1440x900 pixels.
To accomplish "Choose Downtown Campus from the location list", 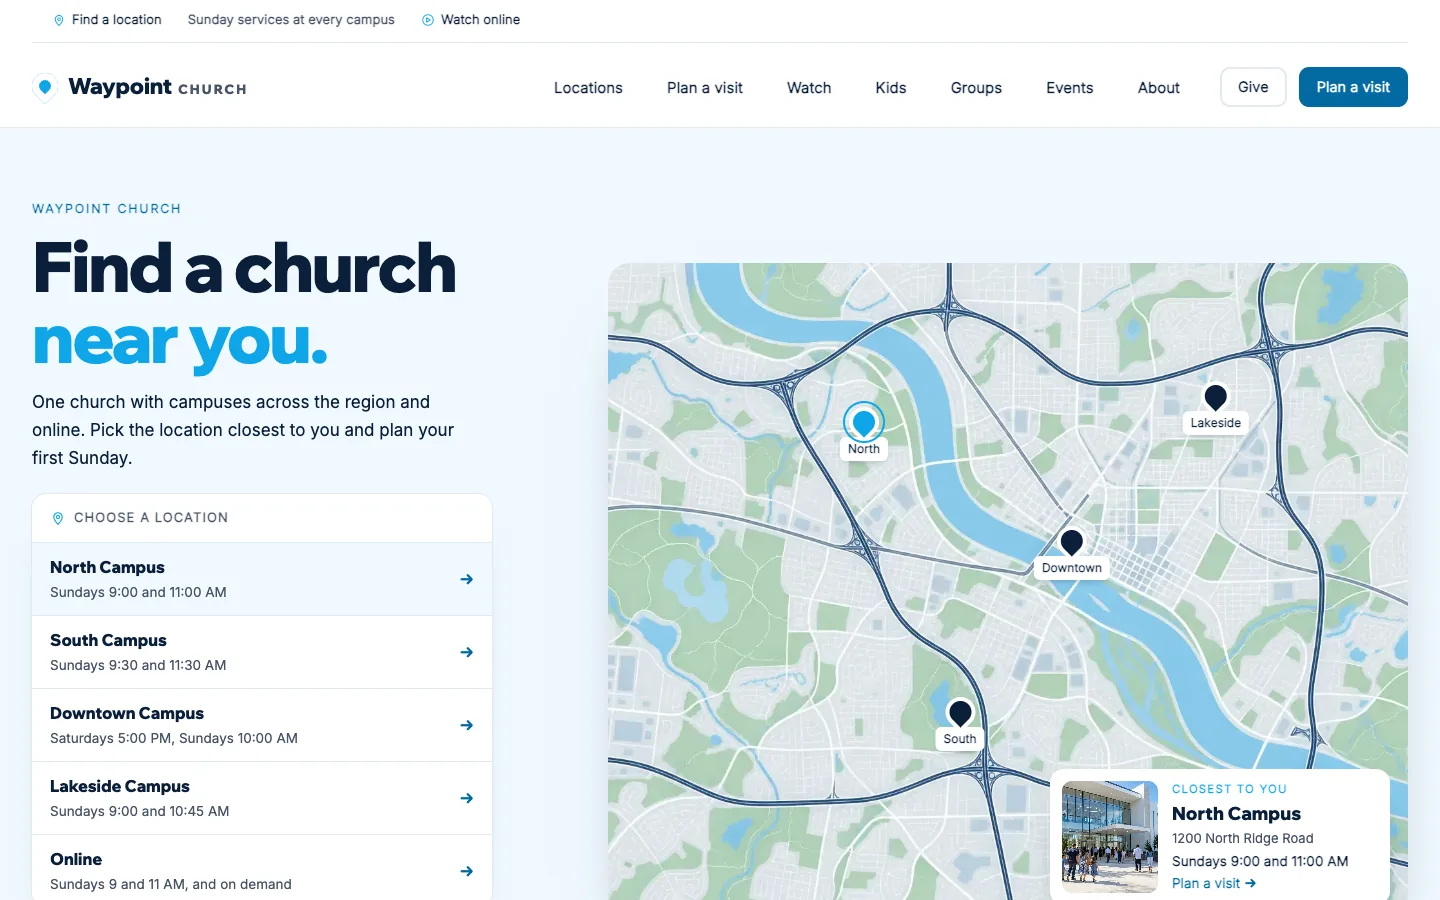I will [262, 725].
